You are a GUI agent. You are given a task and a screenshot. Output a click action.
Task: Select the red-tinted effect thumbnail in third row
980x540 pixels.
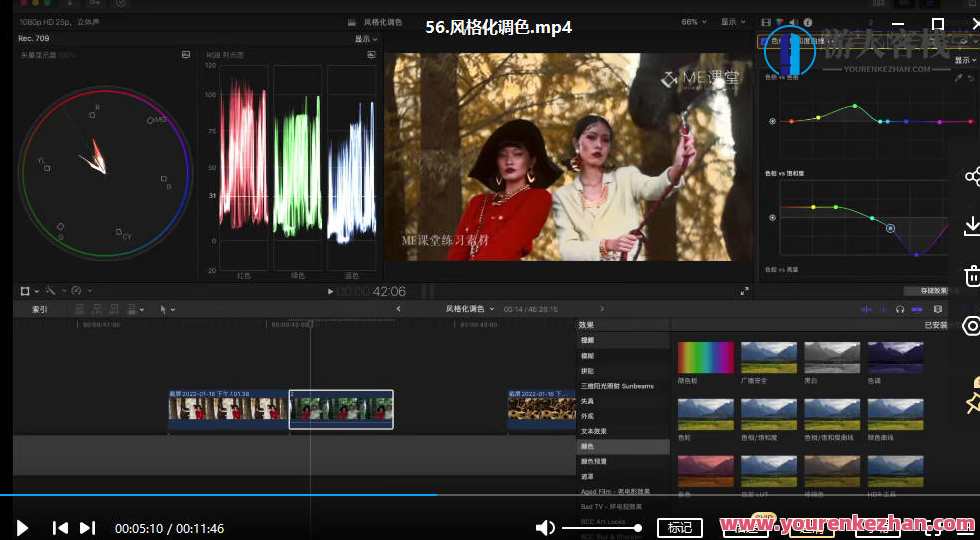(706, 471)
